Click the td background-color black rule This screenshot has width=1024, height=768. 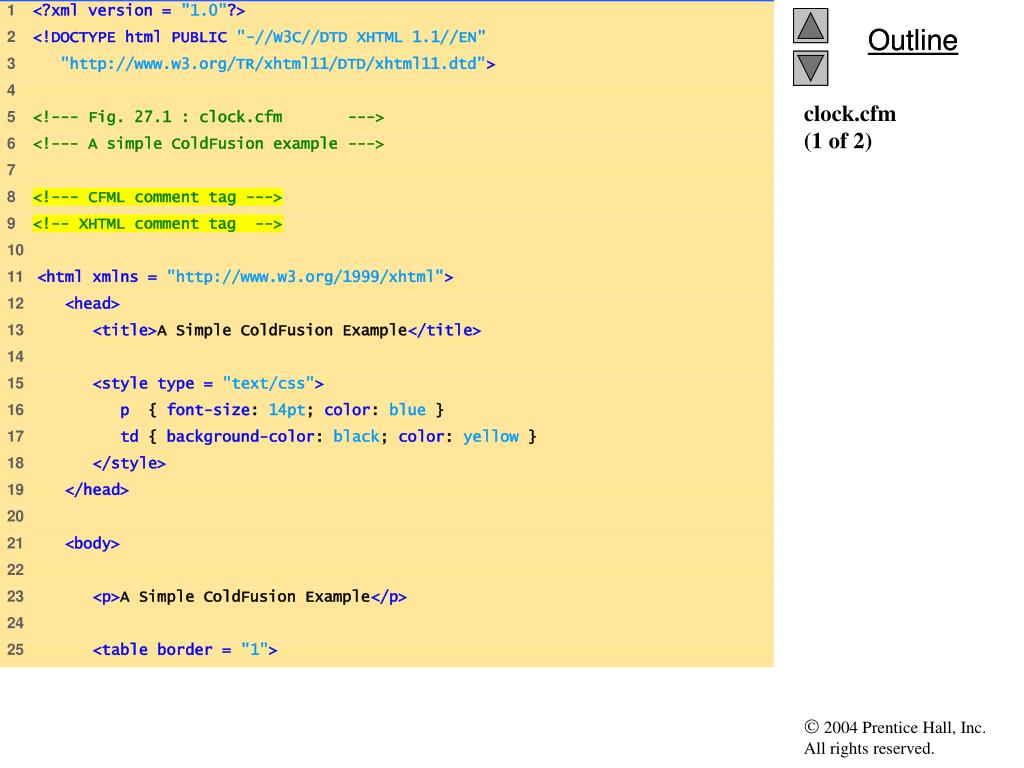pos(328,437)
